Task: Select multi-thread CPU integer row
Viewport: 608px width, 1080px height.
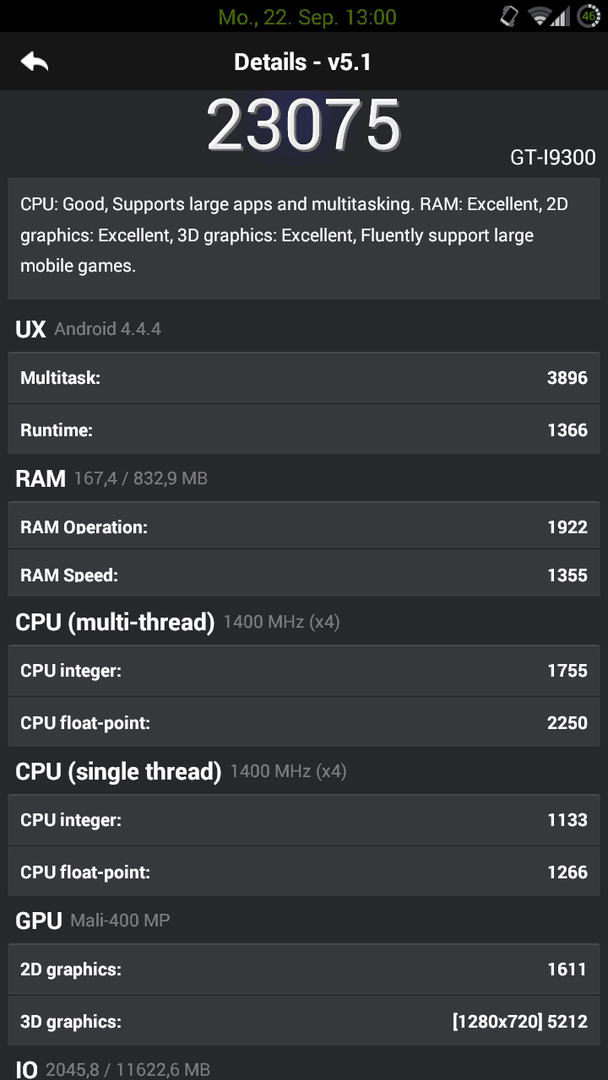Action: [x=304, y=670]
